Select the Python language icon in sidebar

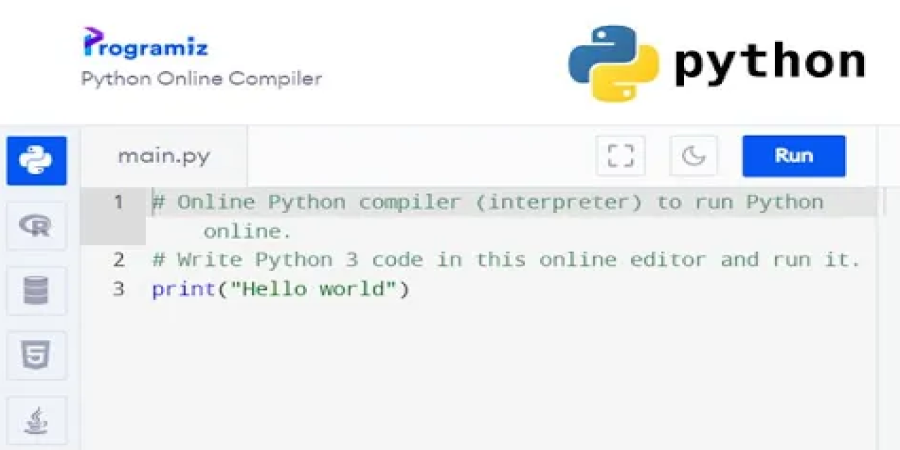pos(37,161)
